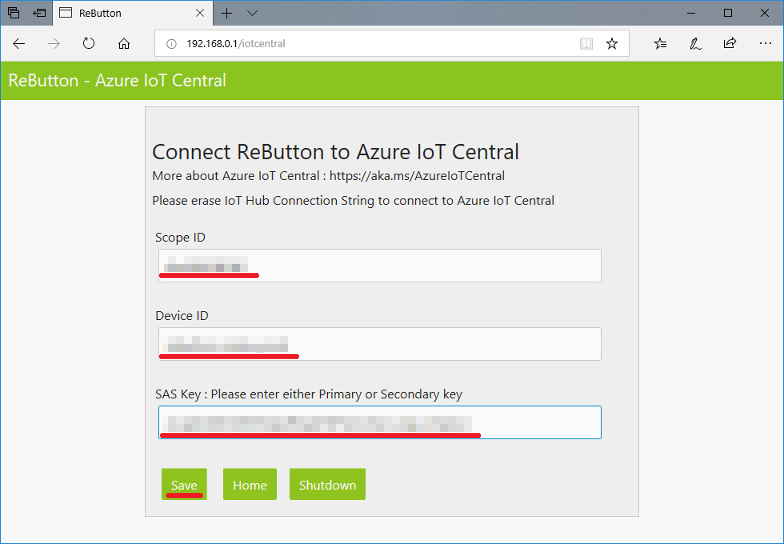Go to the browser Home icon
Screen dimensions: 784x544
coord(124,44)
